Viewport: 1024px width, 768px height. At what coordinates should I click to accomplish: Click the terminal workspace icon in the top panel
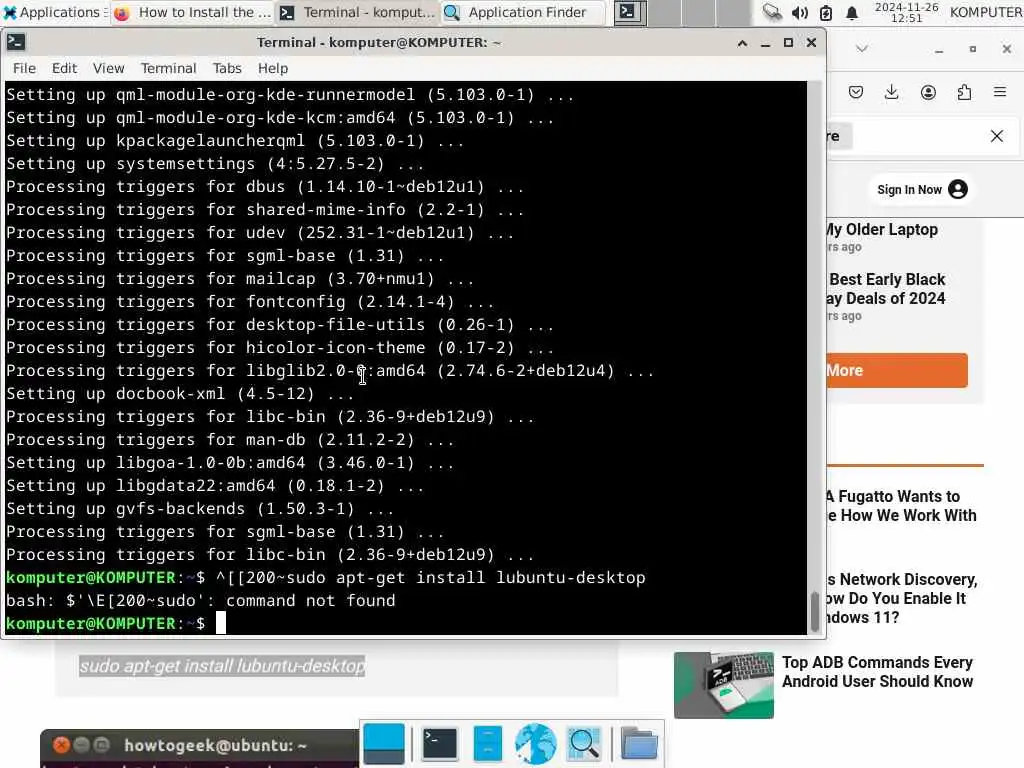pos(630,12)
